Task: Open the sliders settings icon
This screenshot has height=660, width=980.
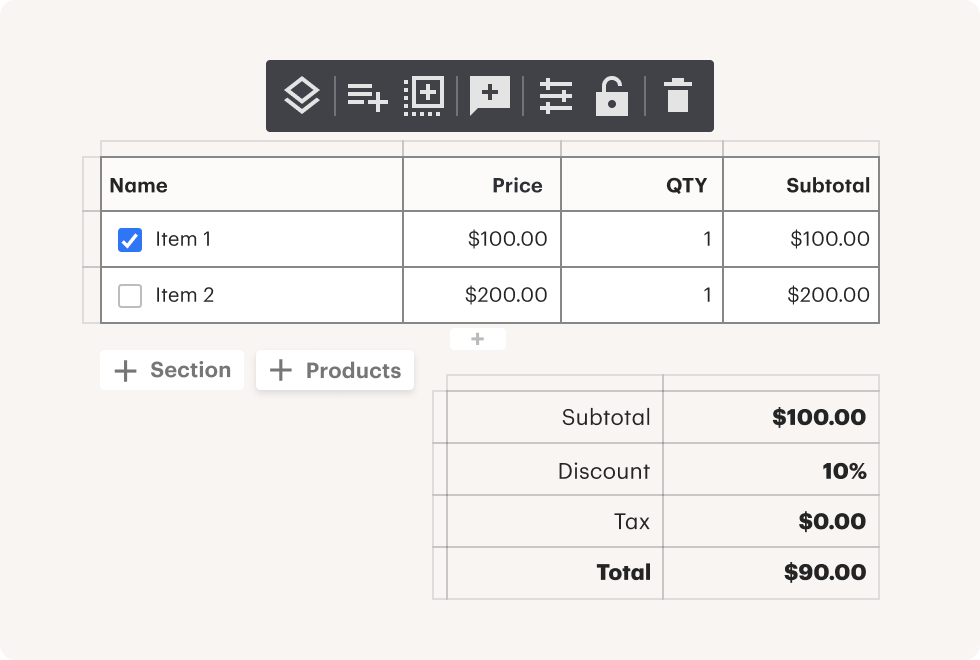Action: pyautogui.click(x=556, y=96)
